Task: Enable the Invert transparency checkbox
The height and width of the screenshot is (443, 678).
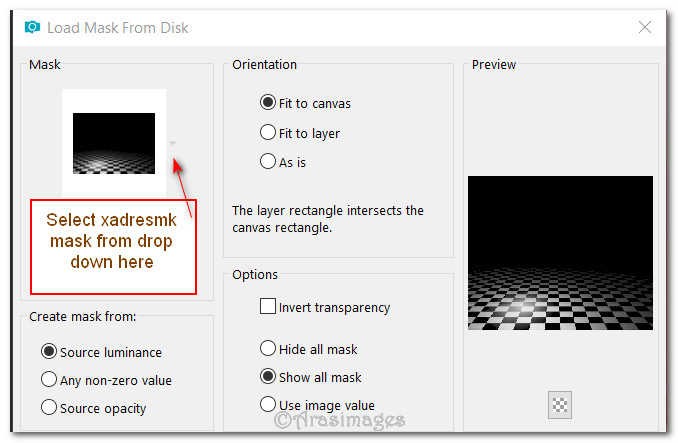Action: [x=268, y=307]
